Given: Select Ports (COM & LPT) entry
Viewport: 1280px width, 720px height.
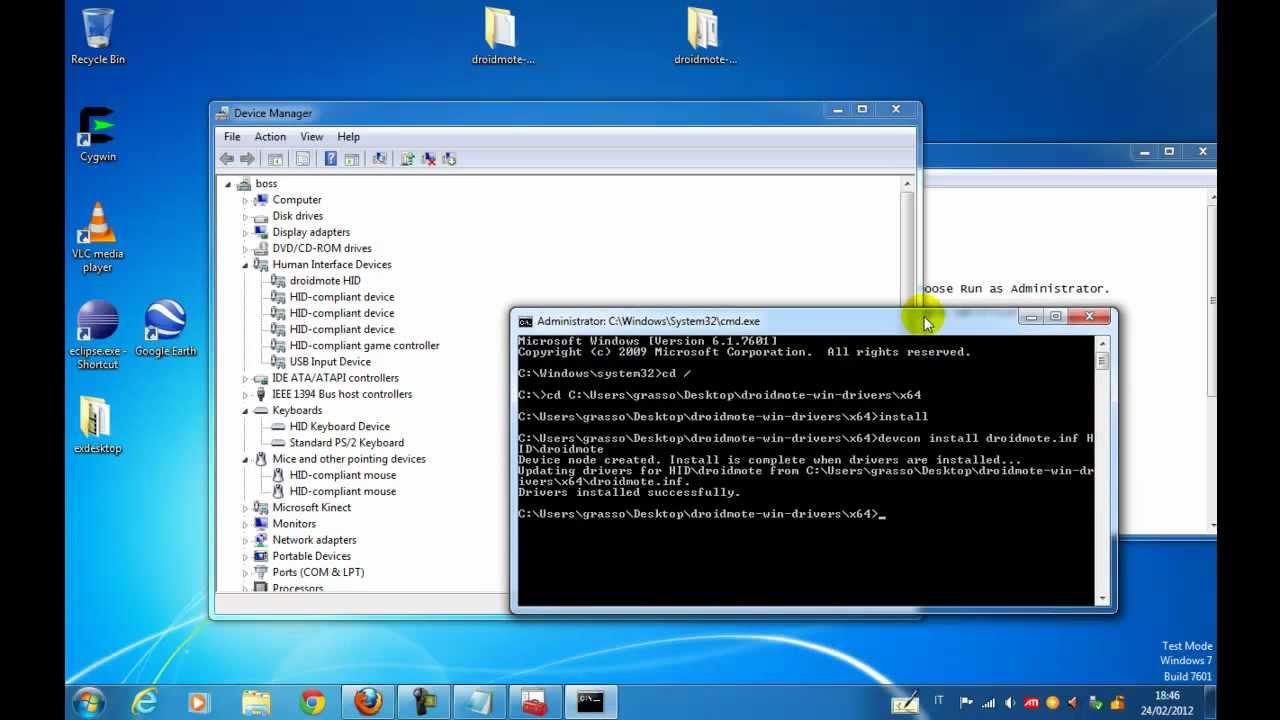Looking at the screenshot, I should pyautogui.click(x=318, y=573).
